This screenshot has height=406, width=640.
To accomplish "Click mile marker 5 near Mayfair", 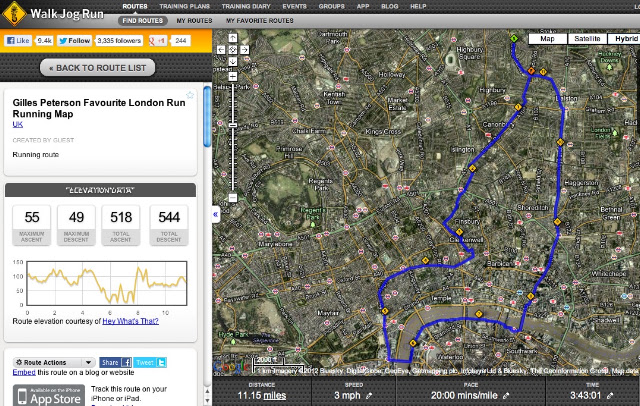I will [384, 311].
